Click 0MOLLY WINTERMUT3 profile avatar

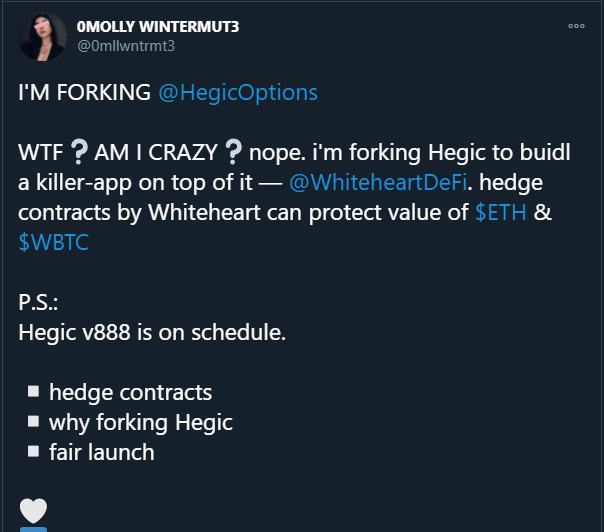click(42, 37)
